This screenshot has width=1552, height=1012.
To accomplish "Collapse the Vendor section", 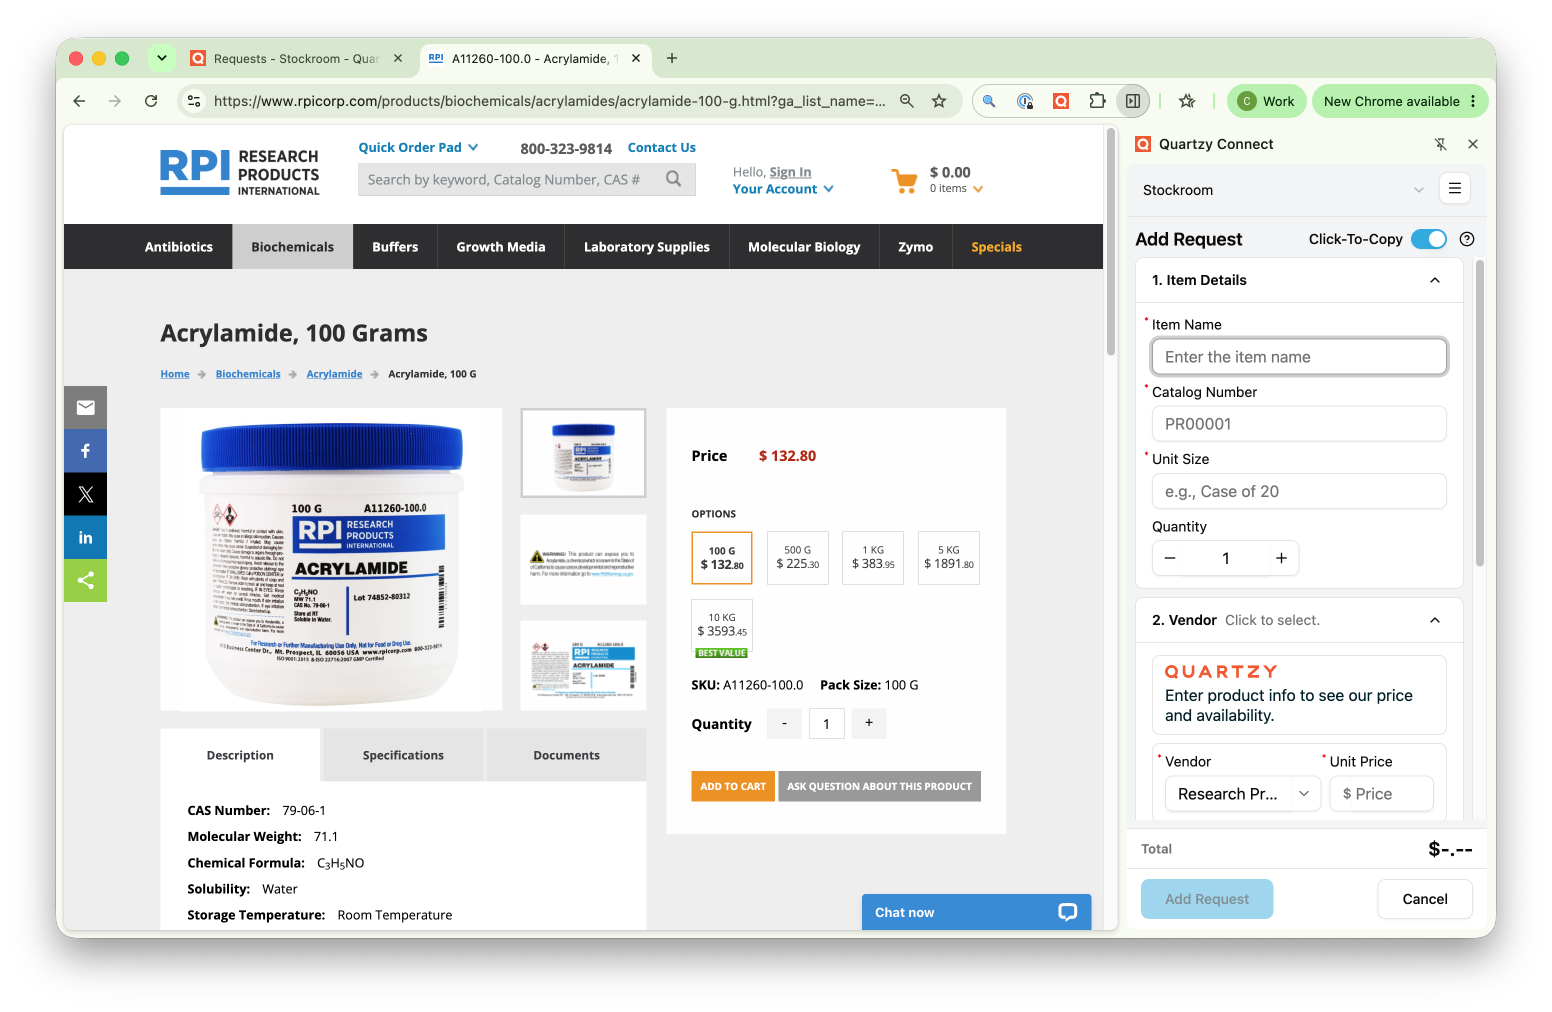I will (1435, 620).
